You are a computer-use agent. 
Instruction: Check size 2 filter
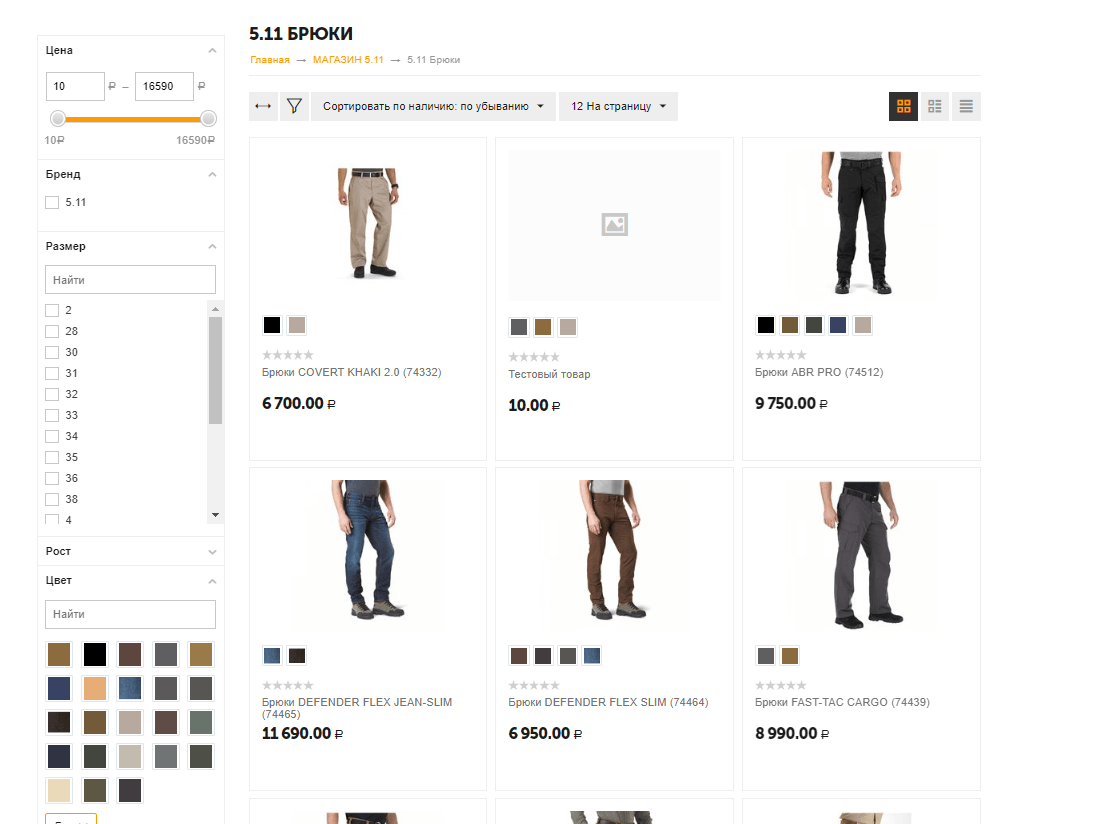(52, 310)
